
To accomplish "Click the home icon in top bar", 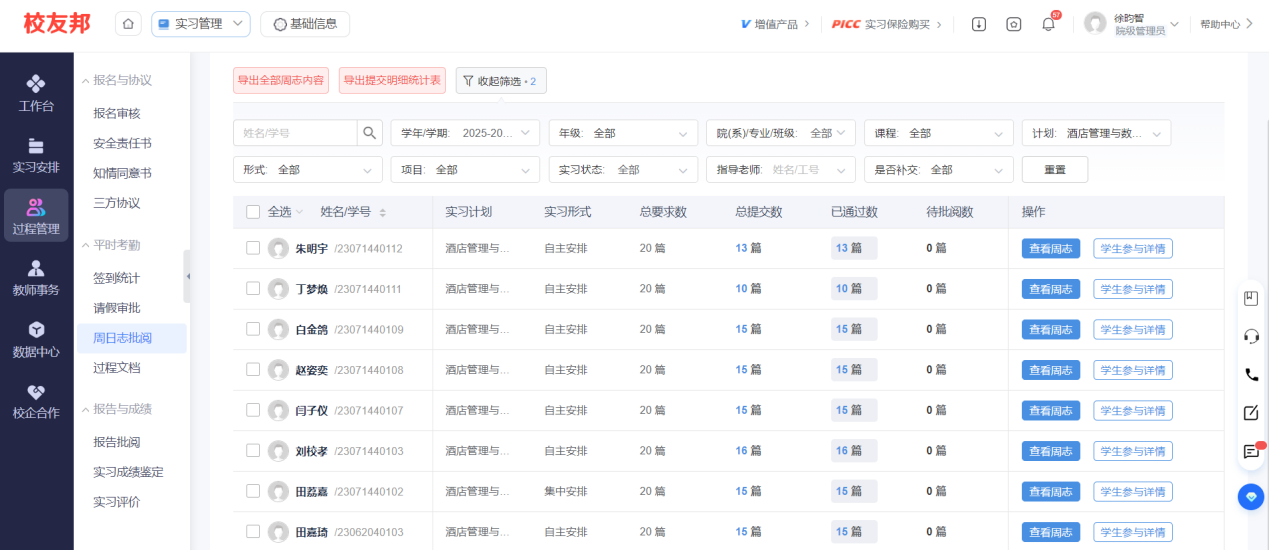I will click(128, 24).
